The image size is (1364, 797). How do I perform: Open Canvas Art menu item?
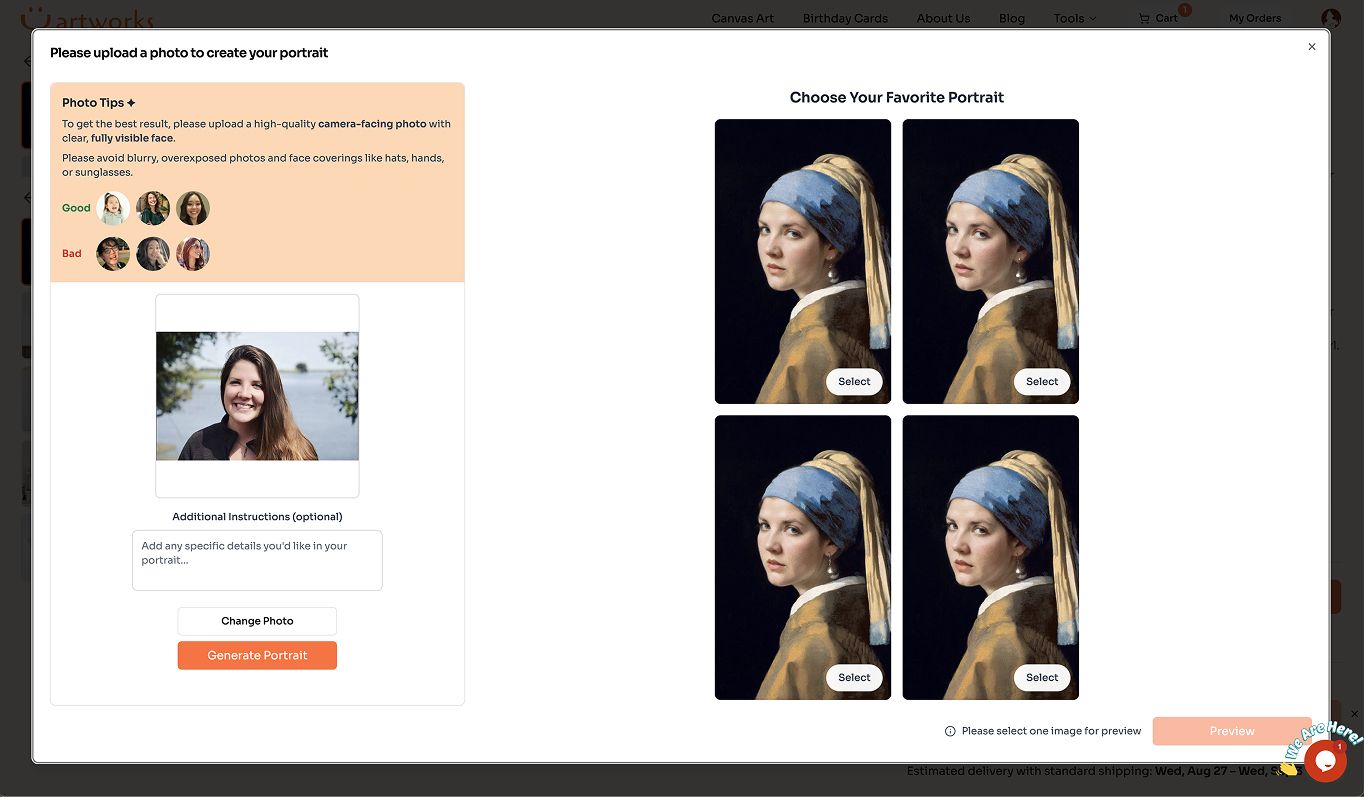tap(743, 18)
